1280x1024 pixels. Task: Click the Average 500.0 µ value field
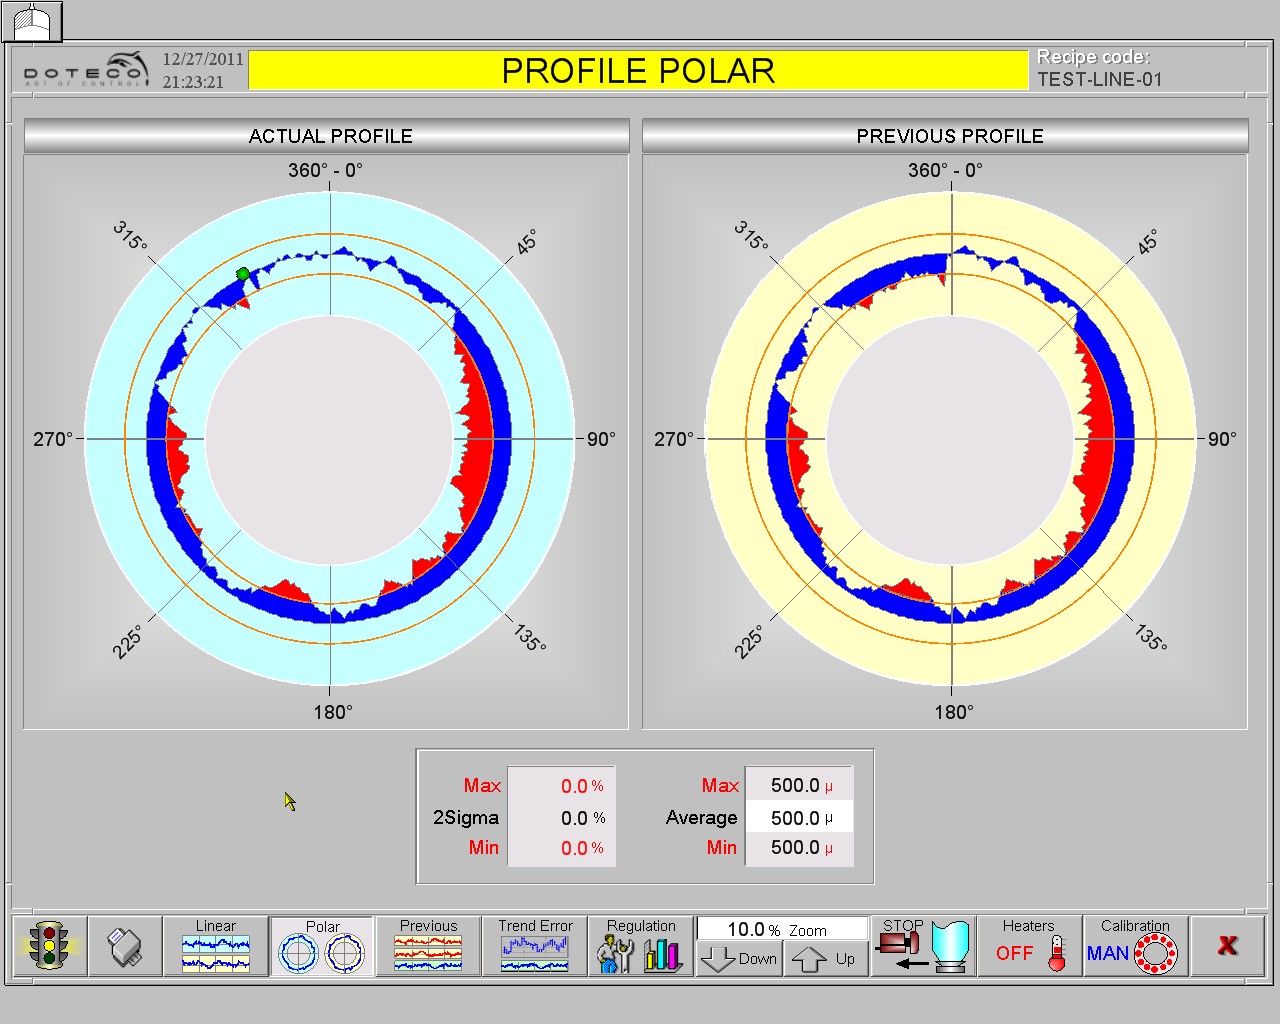(799, 817)
